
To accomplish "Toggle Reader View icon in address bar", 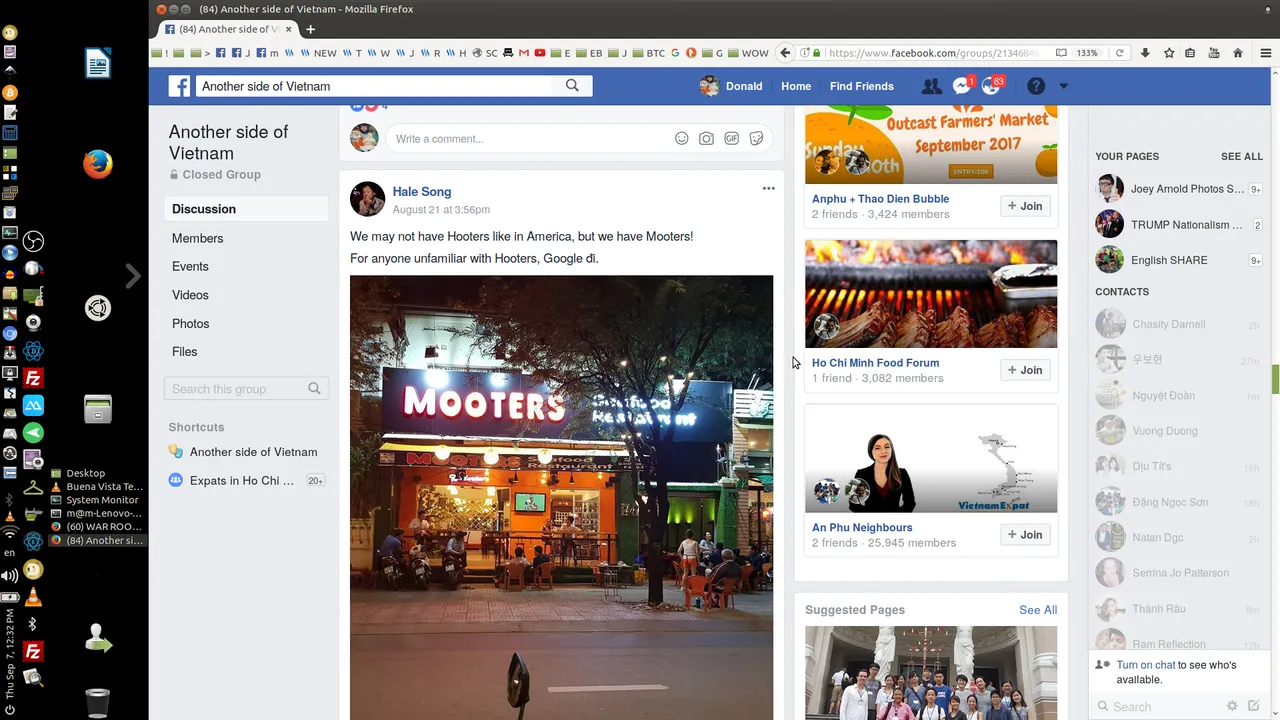I will click(1061, 53).
